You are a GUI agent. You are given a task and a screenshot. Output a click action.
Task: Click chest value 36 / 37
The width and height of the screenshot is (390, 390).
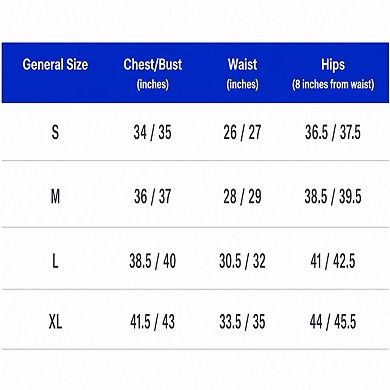tap(152, 196)
